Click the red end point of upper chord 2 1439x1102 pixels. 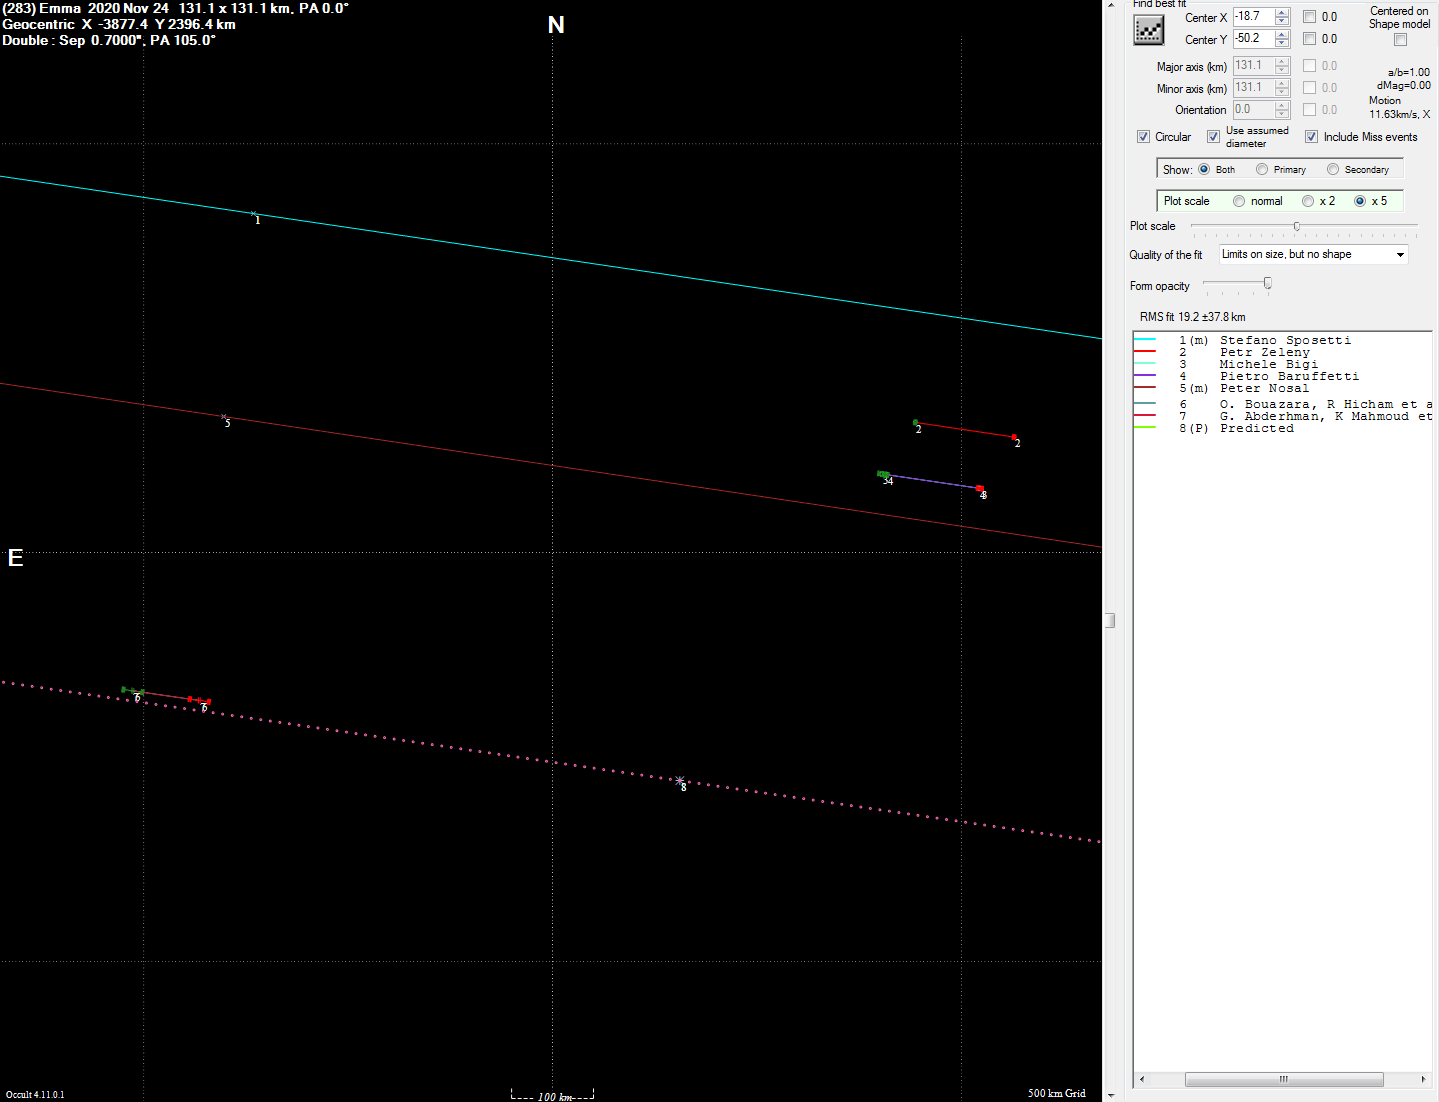[x=1014, y=437]
